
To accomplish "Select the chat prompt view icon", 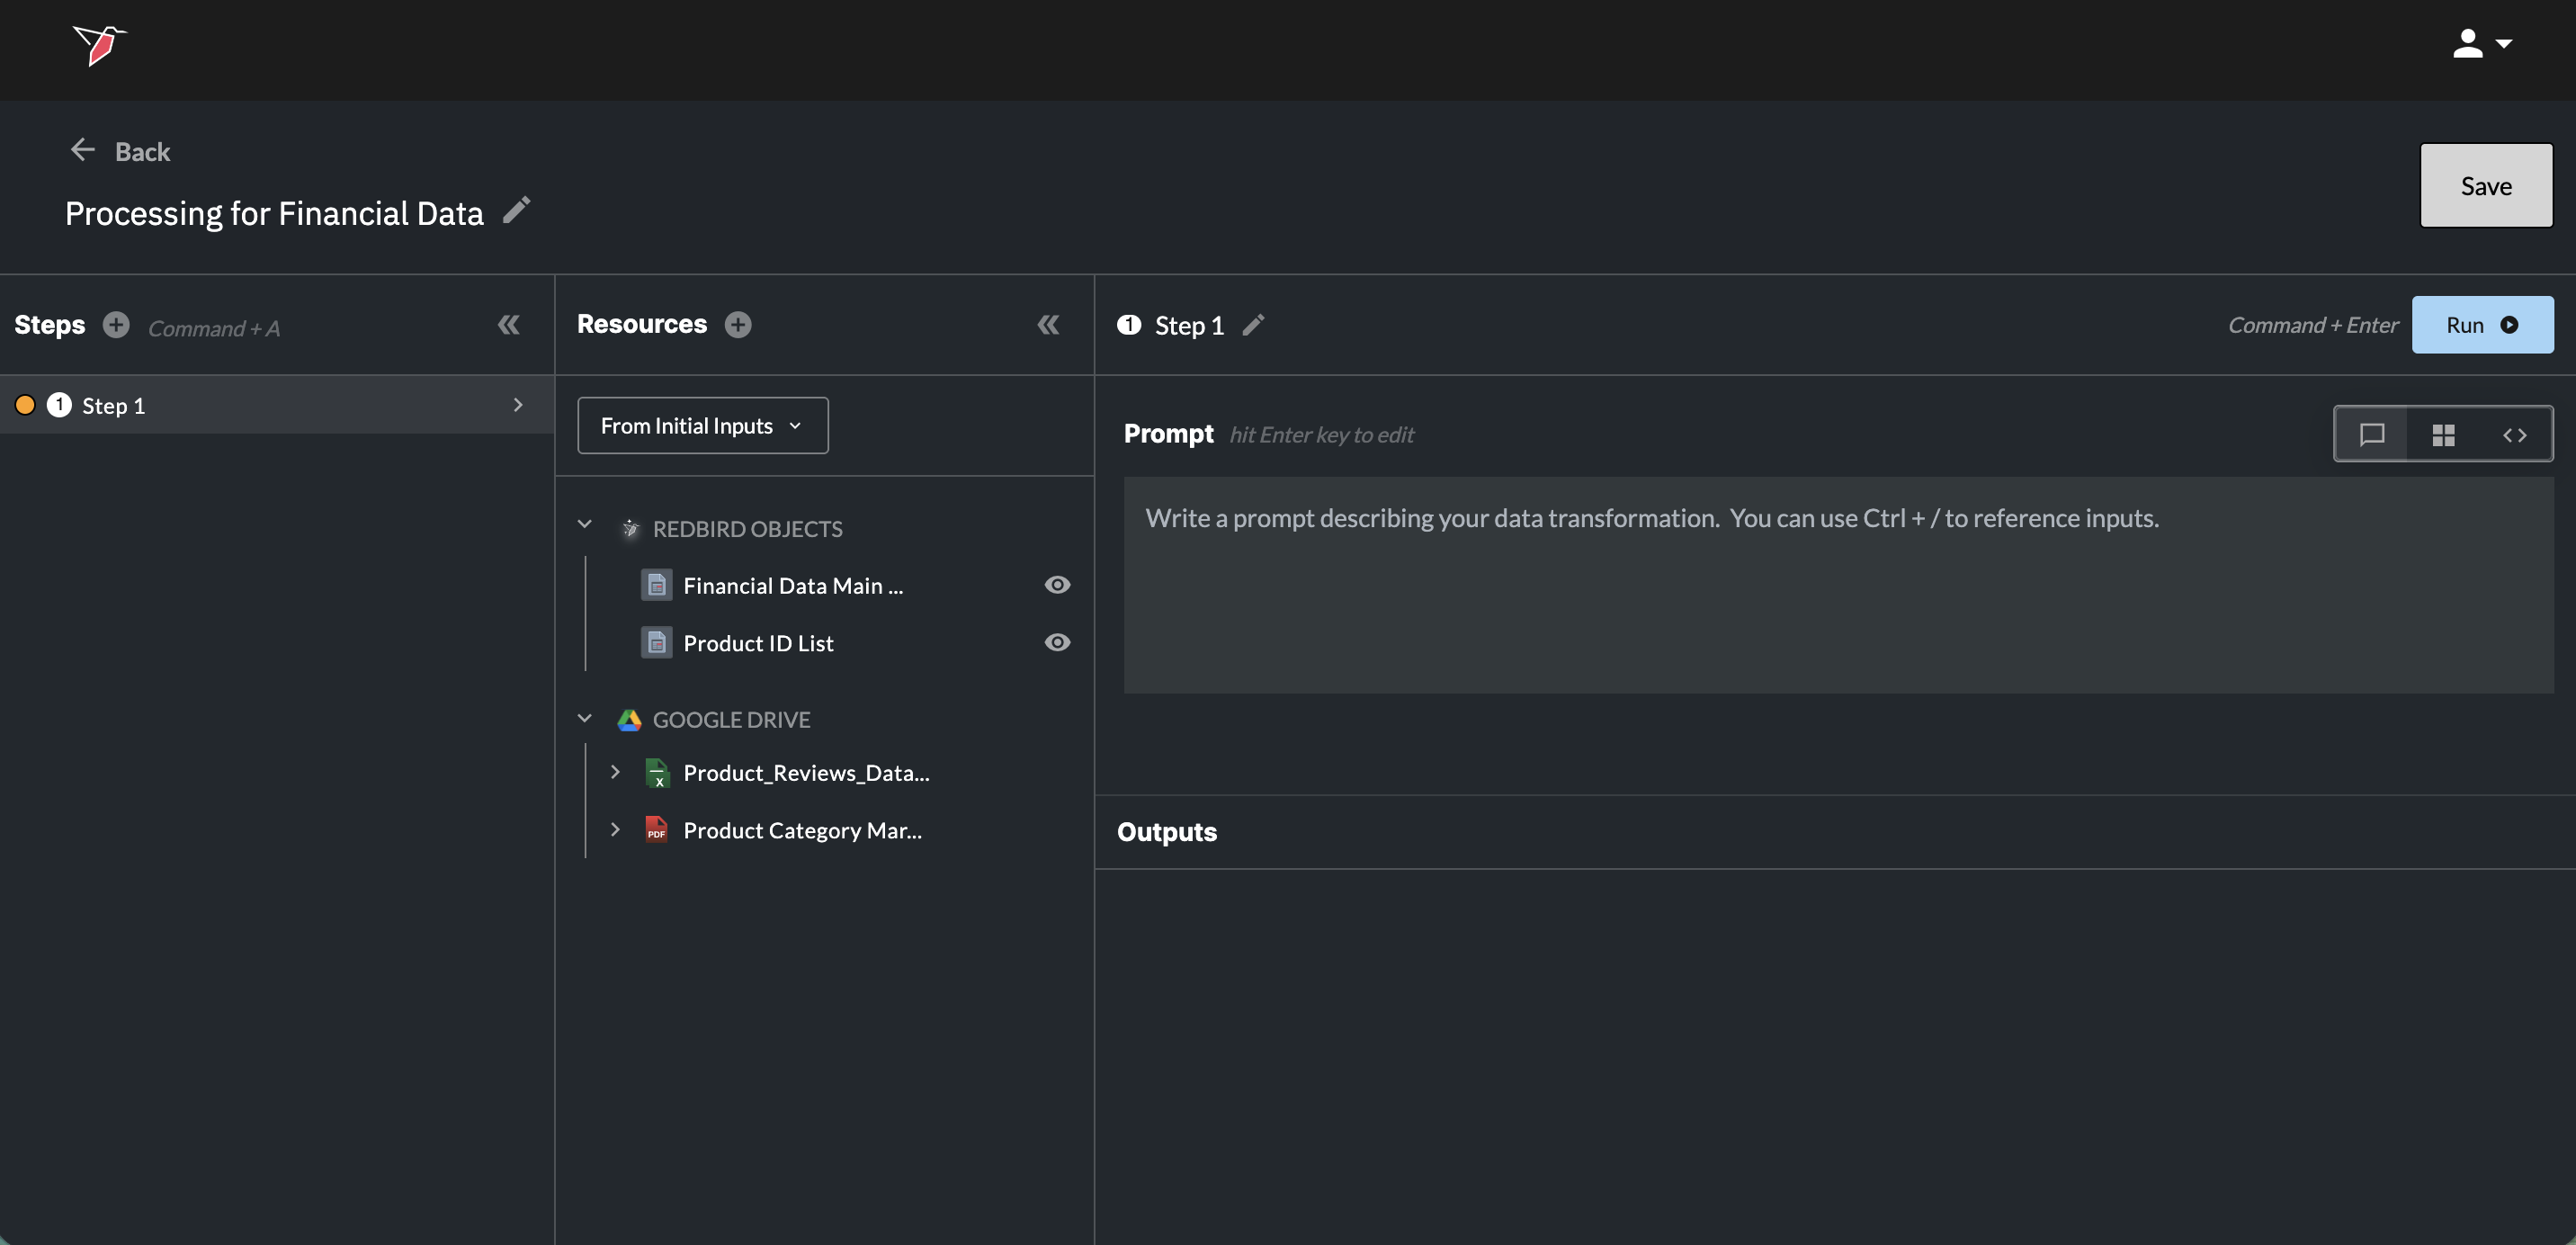I will (2371, 435).
